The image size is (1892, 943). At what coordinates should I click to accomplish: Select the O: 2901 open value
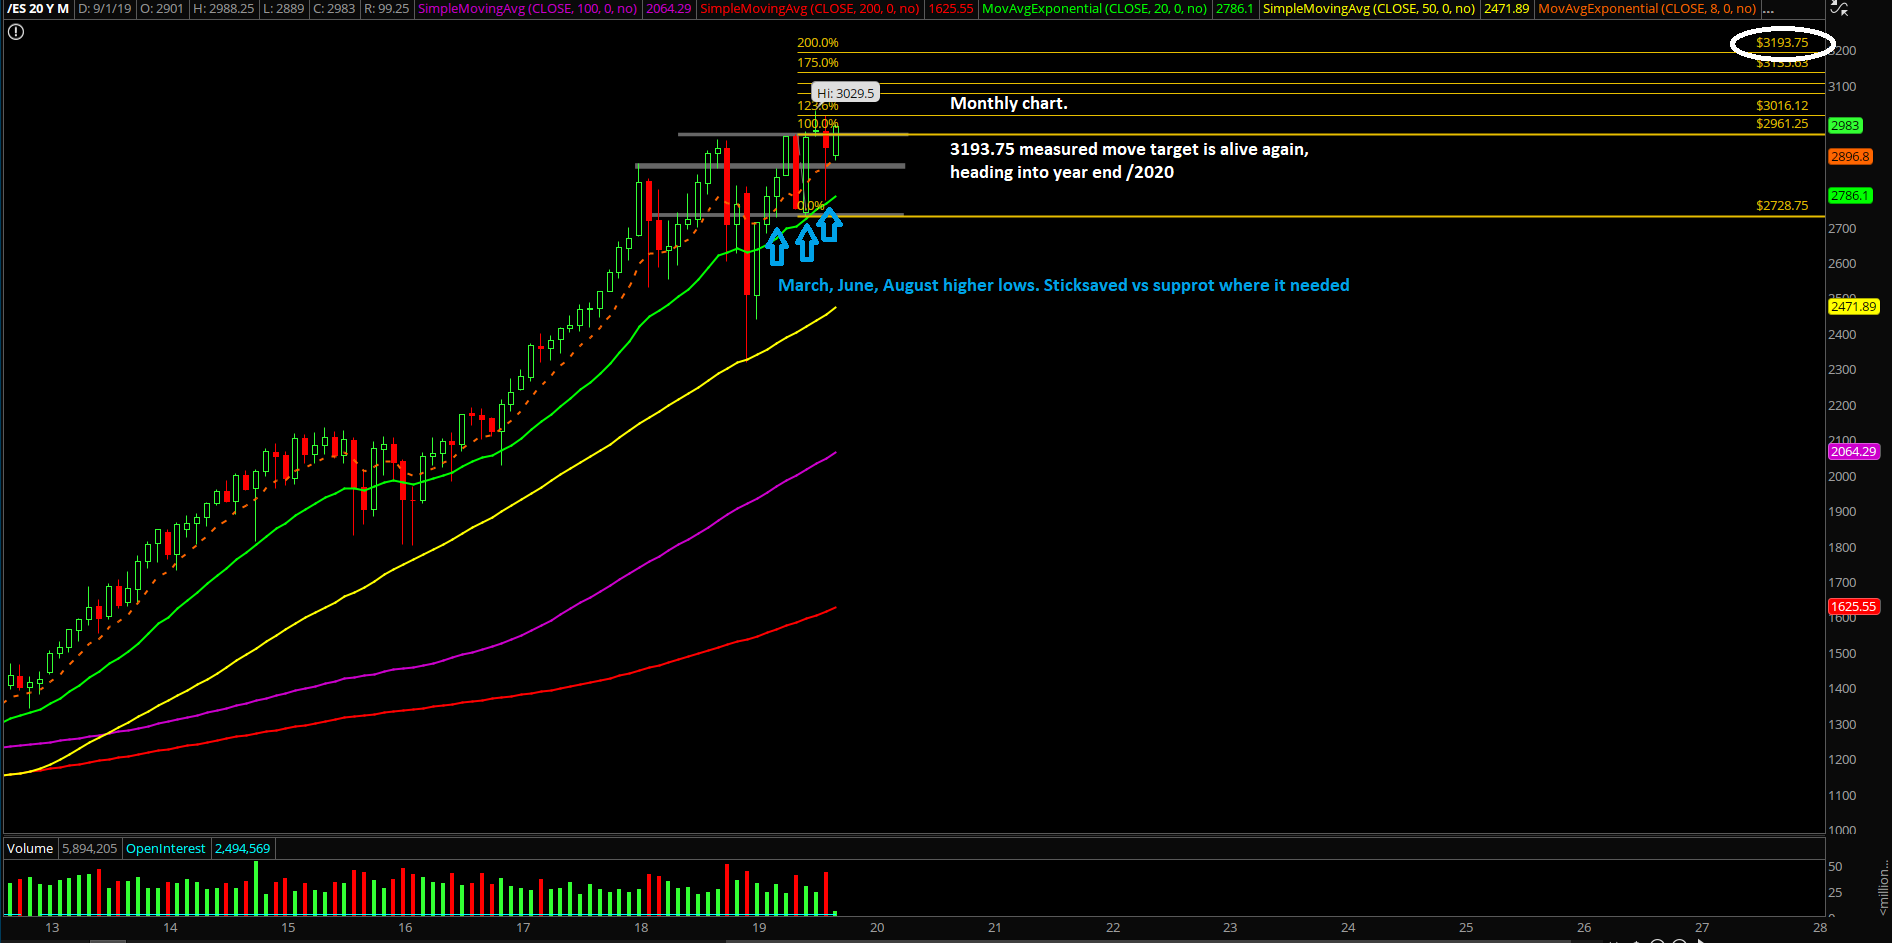161,9
